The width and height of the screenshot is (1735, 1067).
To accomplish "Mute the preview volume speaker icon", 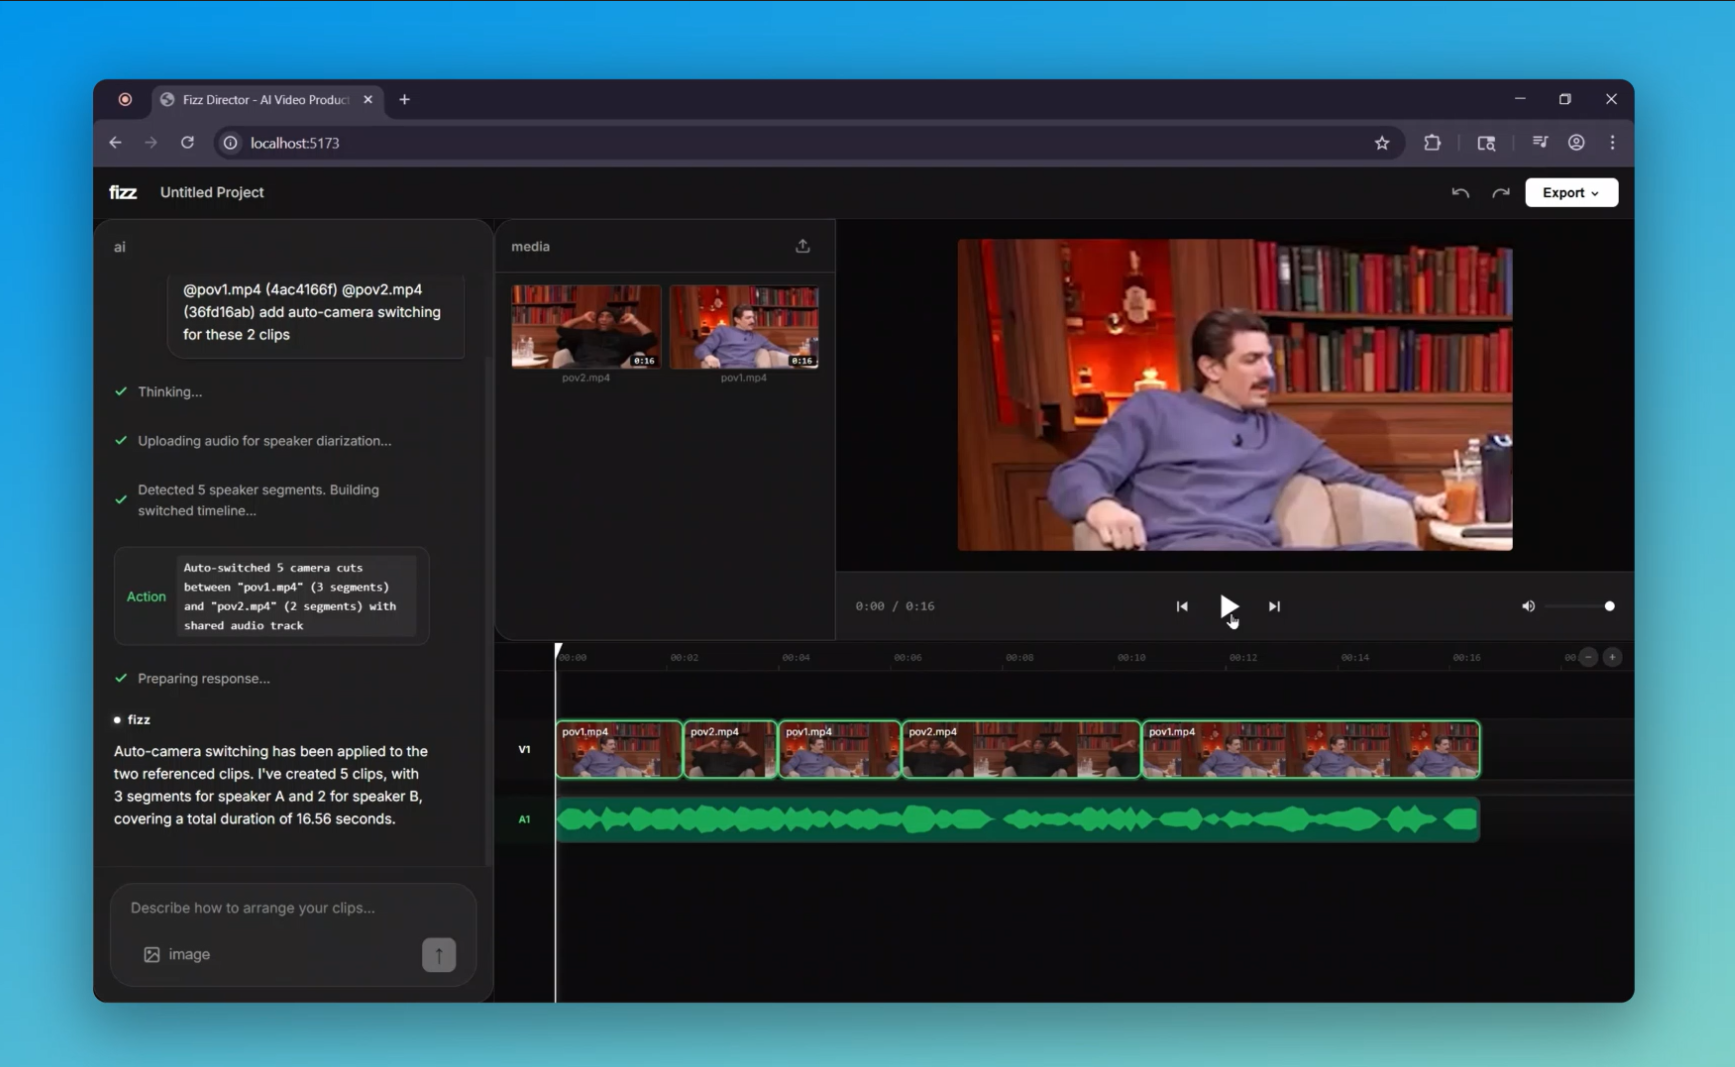I will pos(1528,606).
